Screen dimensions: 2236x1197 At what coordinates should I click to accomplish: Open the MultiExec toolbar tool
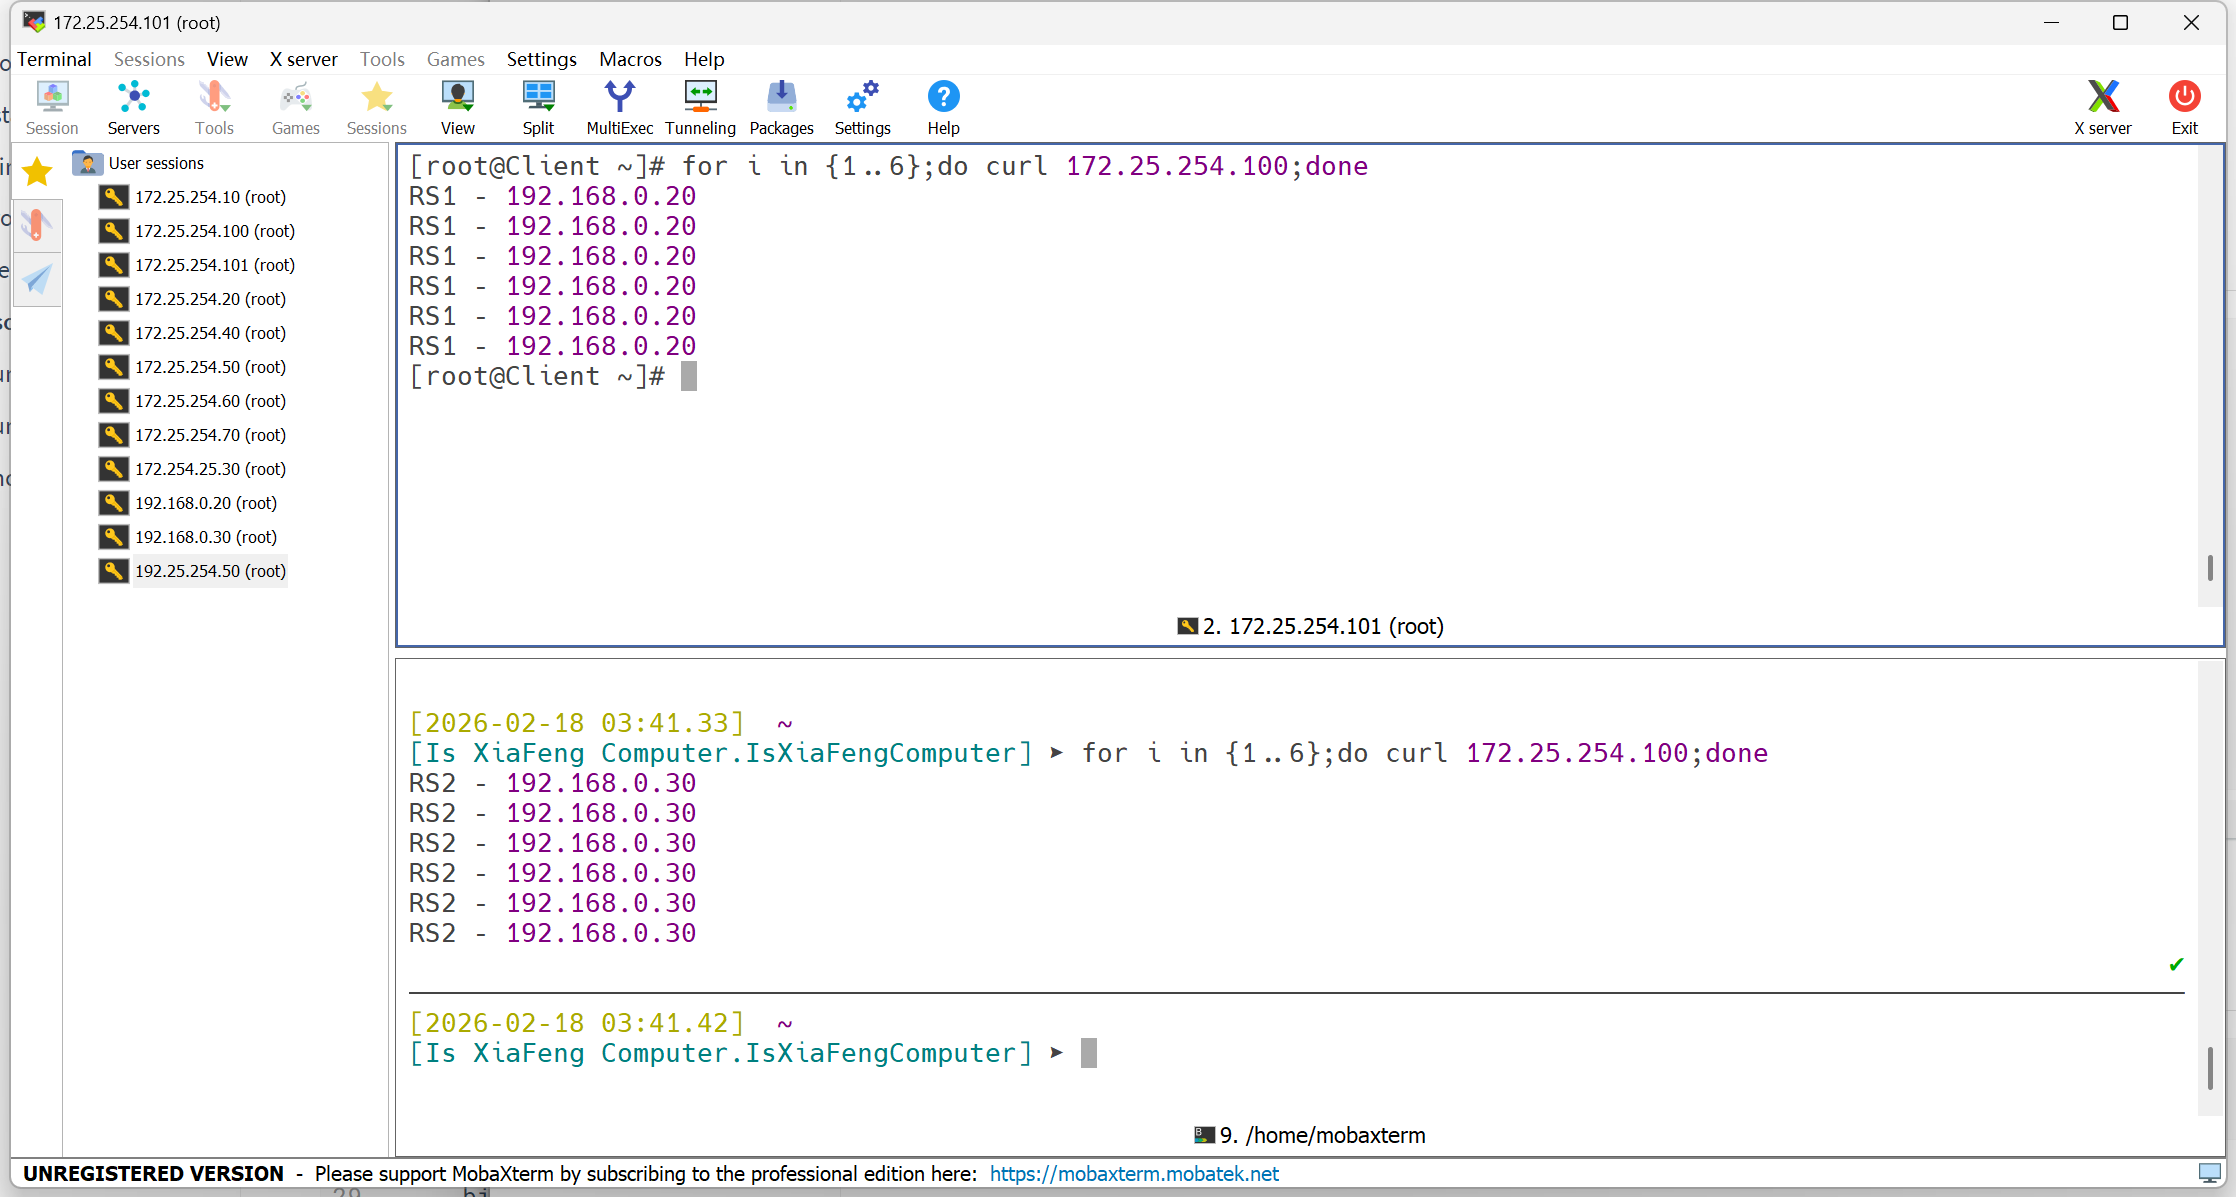click(619, 107)
